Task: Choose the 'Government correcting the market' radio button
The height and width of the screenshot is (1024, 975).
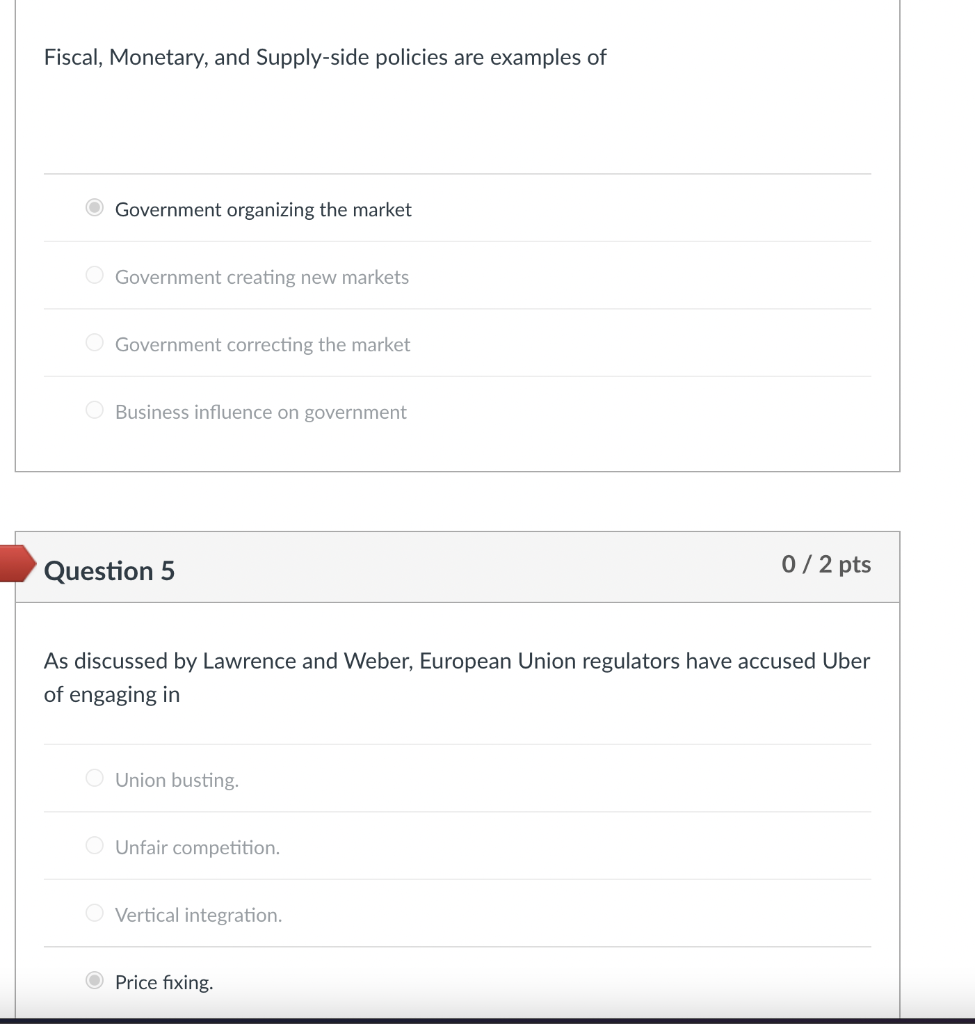Action: pyautogui.click(x=94, y=343)
